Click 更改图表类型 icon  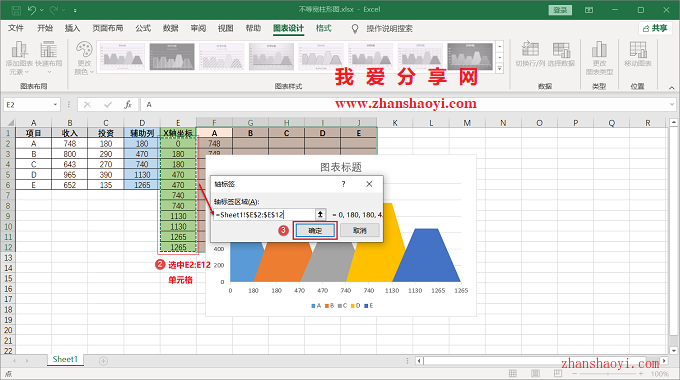click(x=599, y=58)
